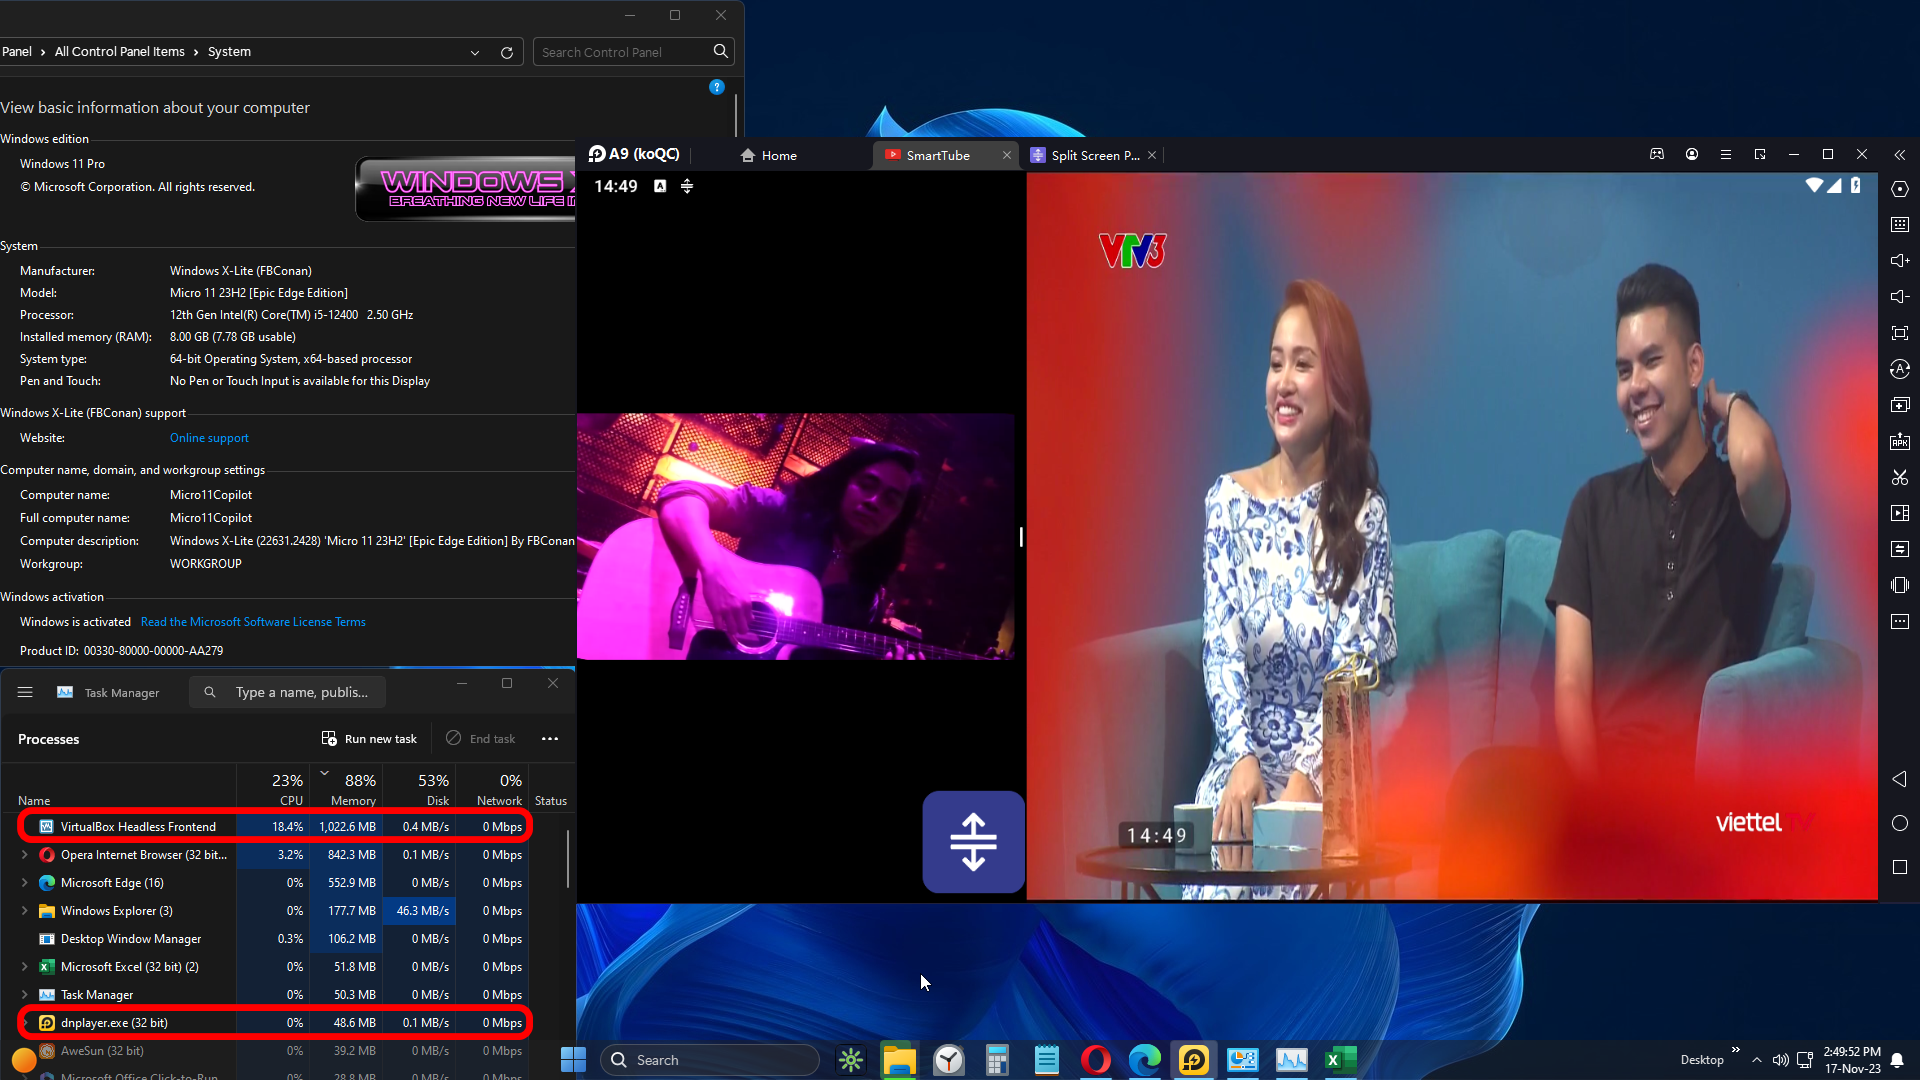This screenshot has width=1920, height=1080.
Task: Expand Microsoft Edge (16) process group
Action: (x=25, y=883)
